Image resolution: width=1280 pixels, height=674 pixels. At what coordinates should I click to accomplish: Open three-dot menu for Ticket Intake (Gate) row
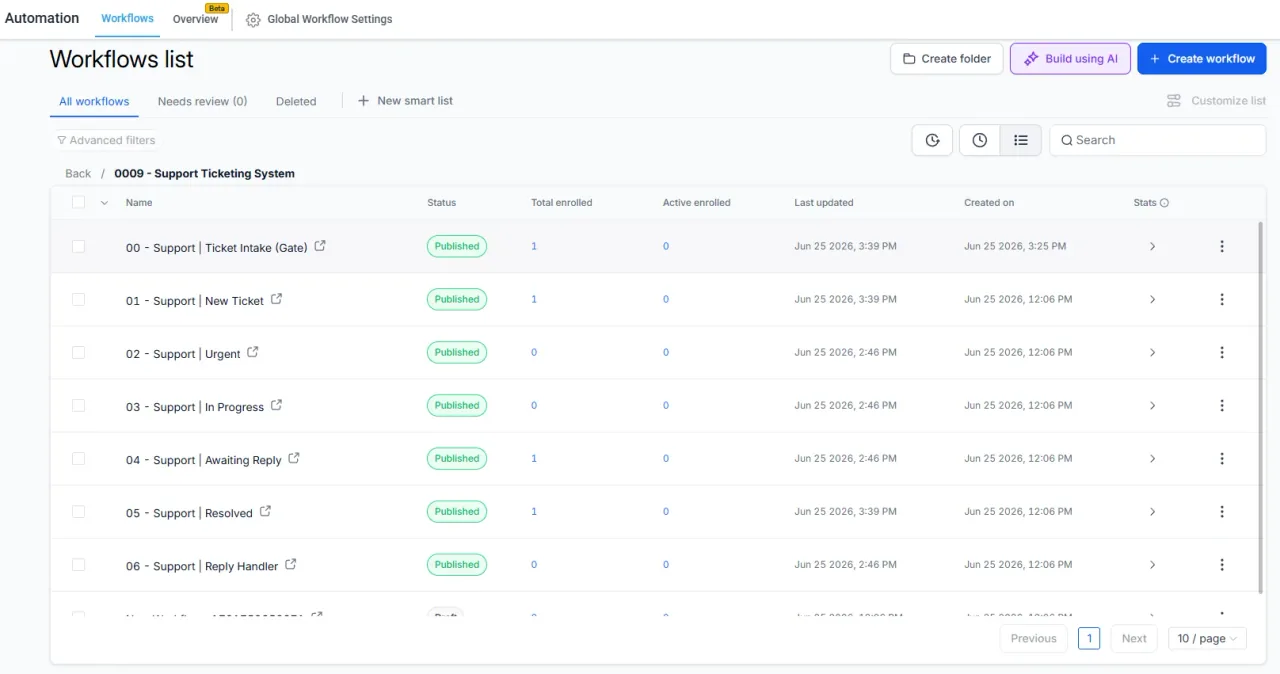pyautogui.click(x=1222, y=246)
